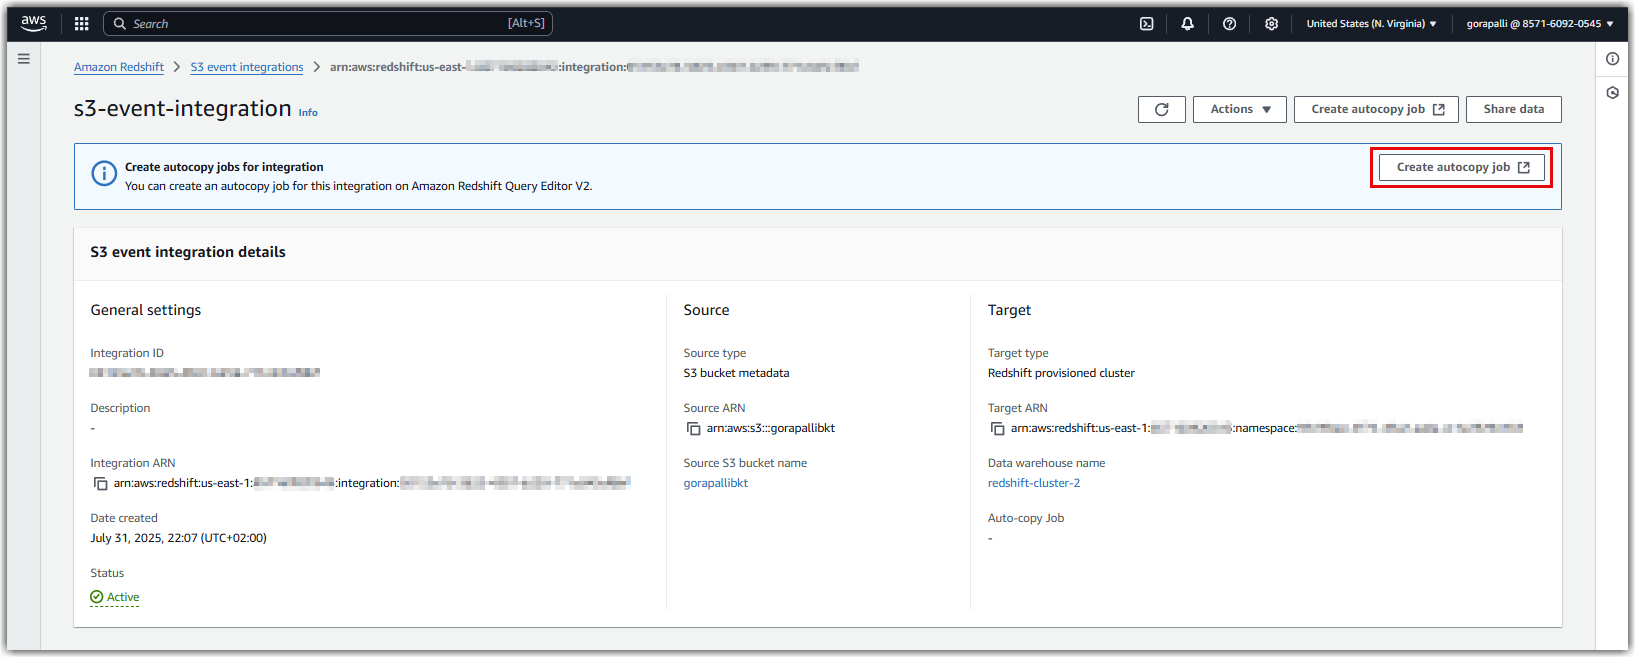Open the right side panel second icon

point(1613,93)
